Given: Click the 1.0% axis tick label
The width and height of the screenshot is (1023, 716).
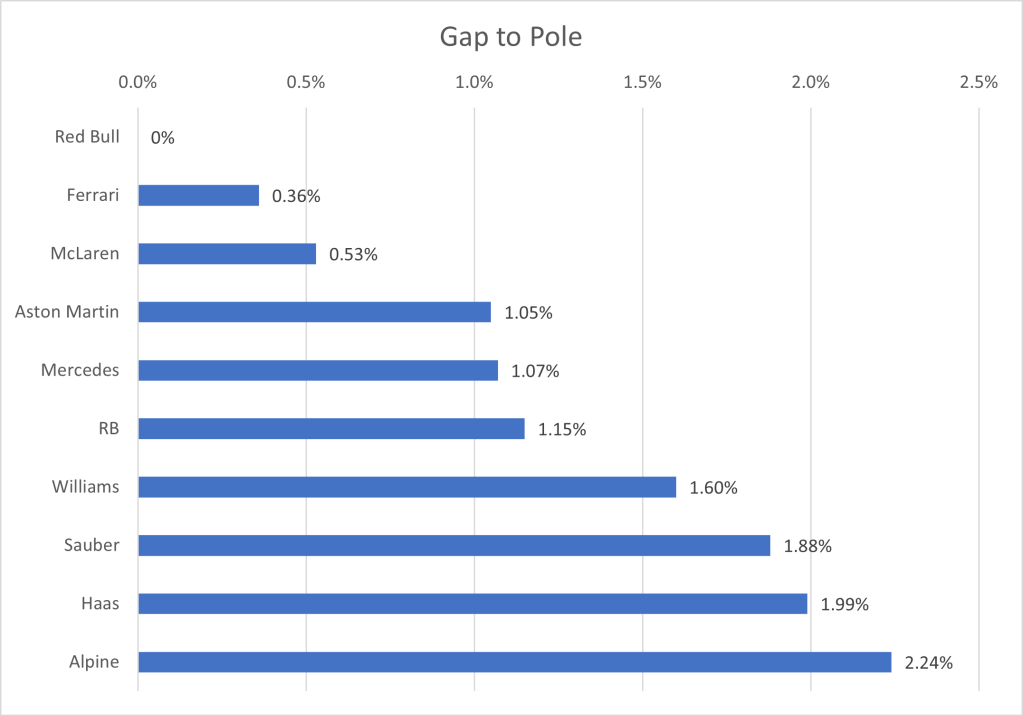Looking at the screenshot, I should coord(474,83).
